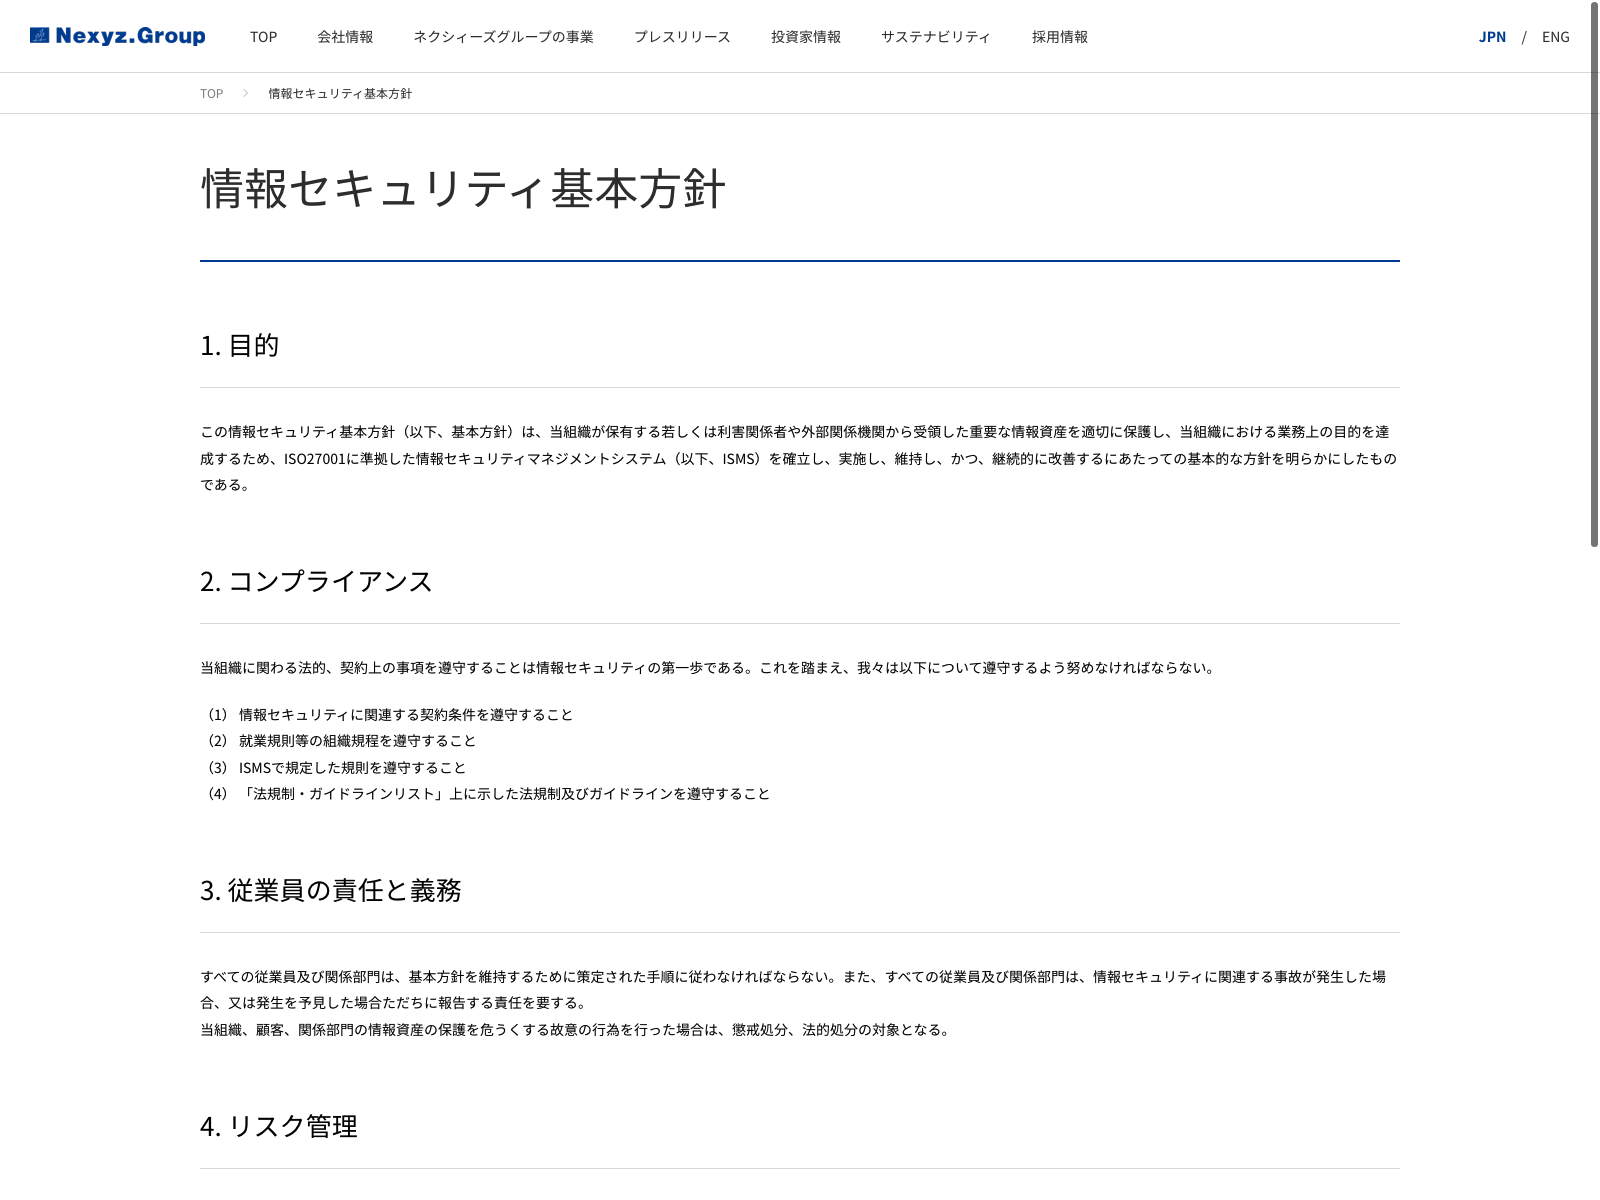Click the Nexyz.Group logo

tap(118, 36)
